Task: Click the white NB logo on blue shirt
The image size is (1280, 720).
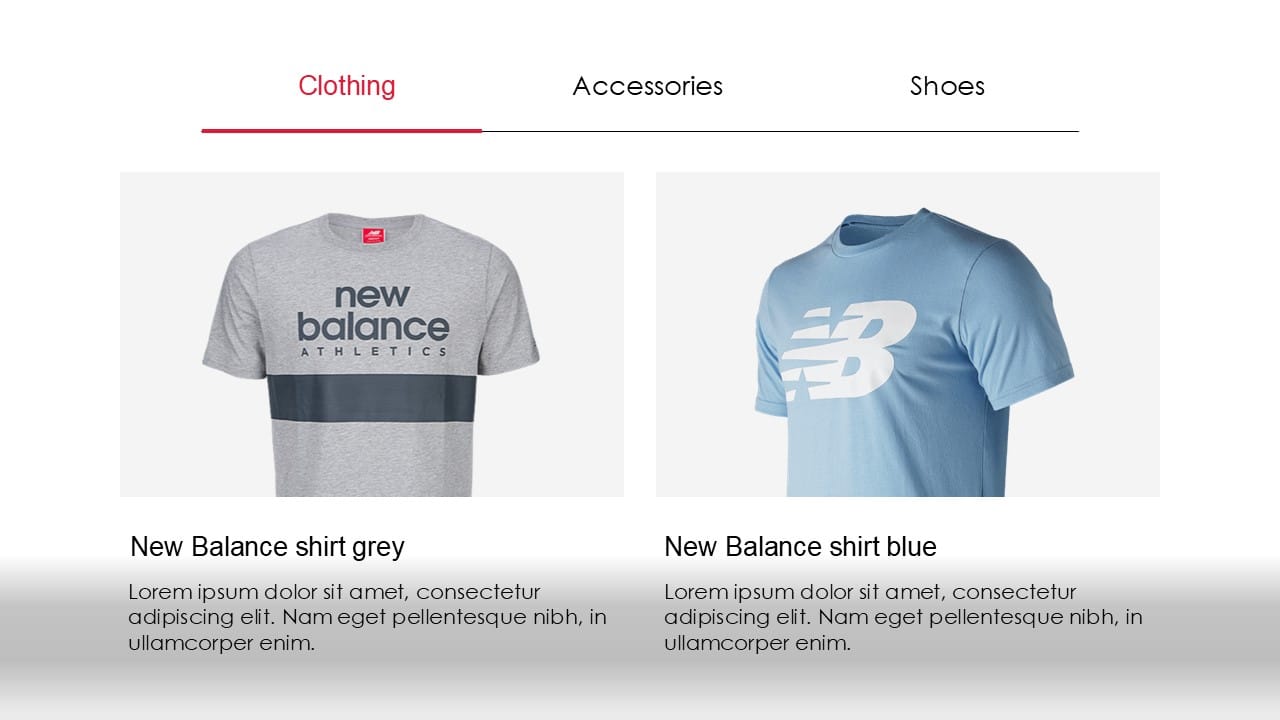Action: coord(848,349)
